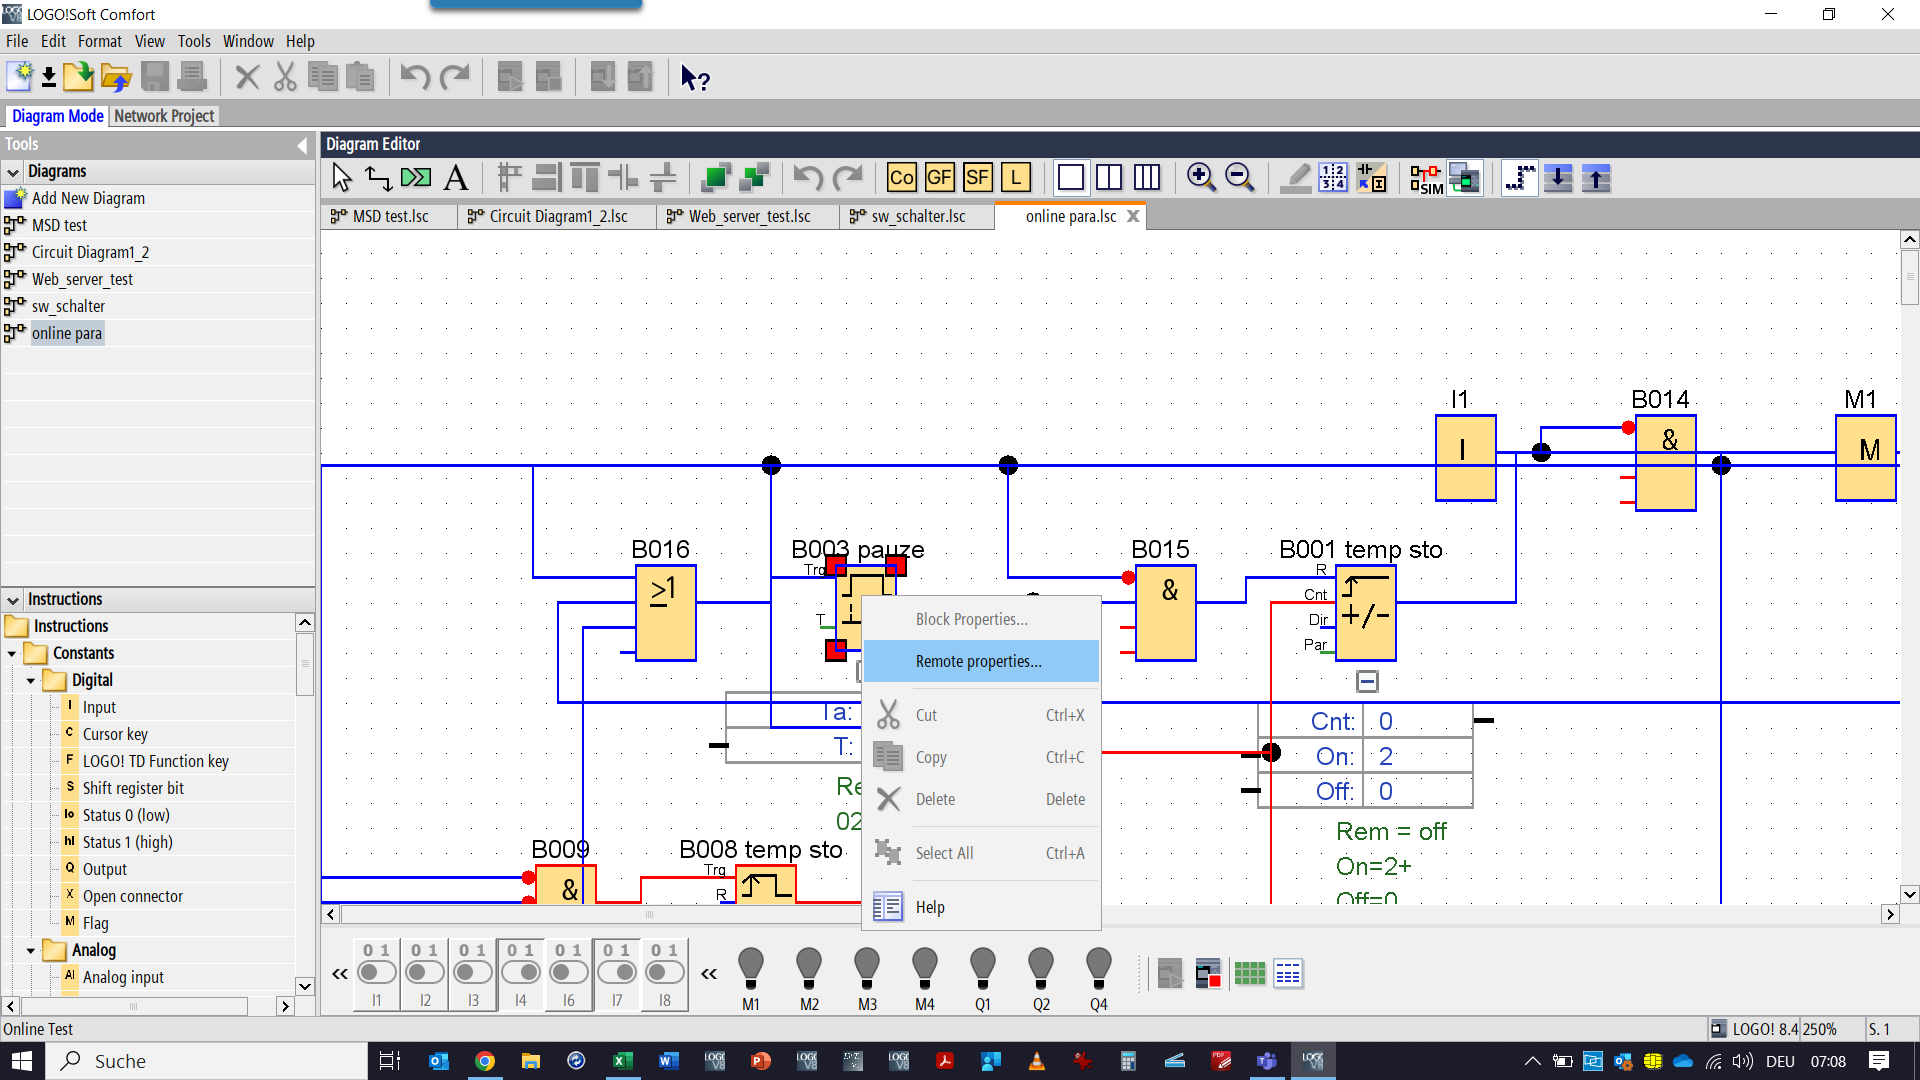1920x1080 pixels.
Task: Start the simulation (SIM) icon
Action: [x=1426, y=179]
